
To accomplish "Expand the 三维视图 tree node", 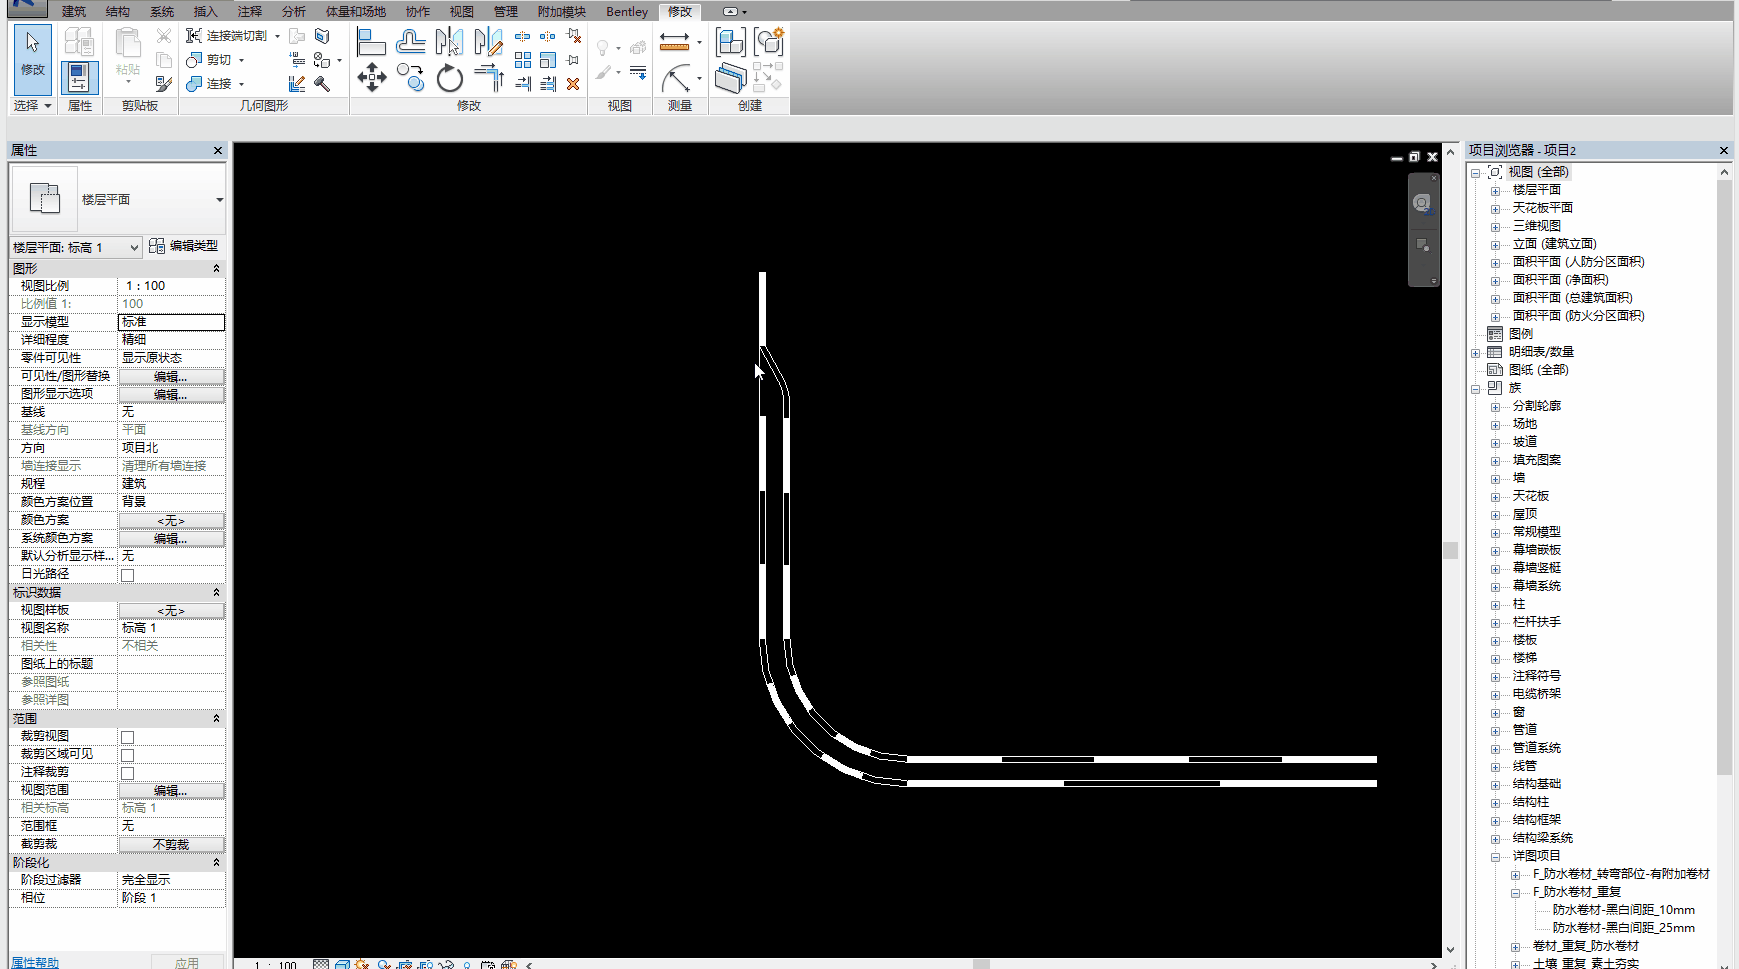I will (1495, 226).
